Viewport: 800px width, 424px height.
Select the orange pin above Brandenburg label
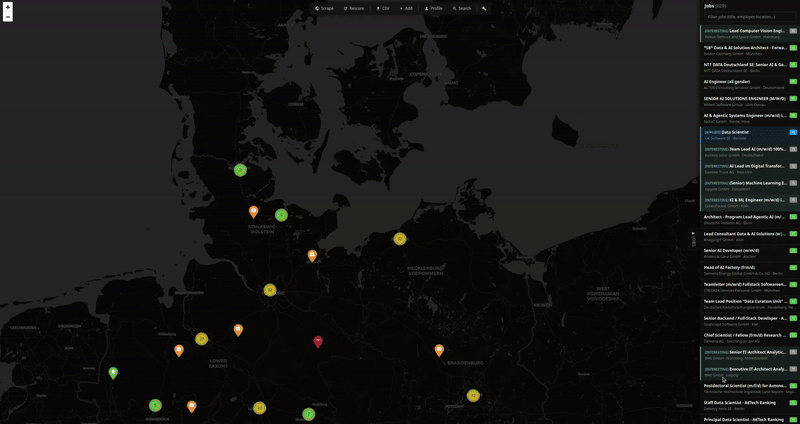(439, 350)
